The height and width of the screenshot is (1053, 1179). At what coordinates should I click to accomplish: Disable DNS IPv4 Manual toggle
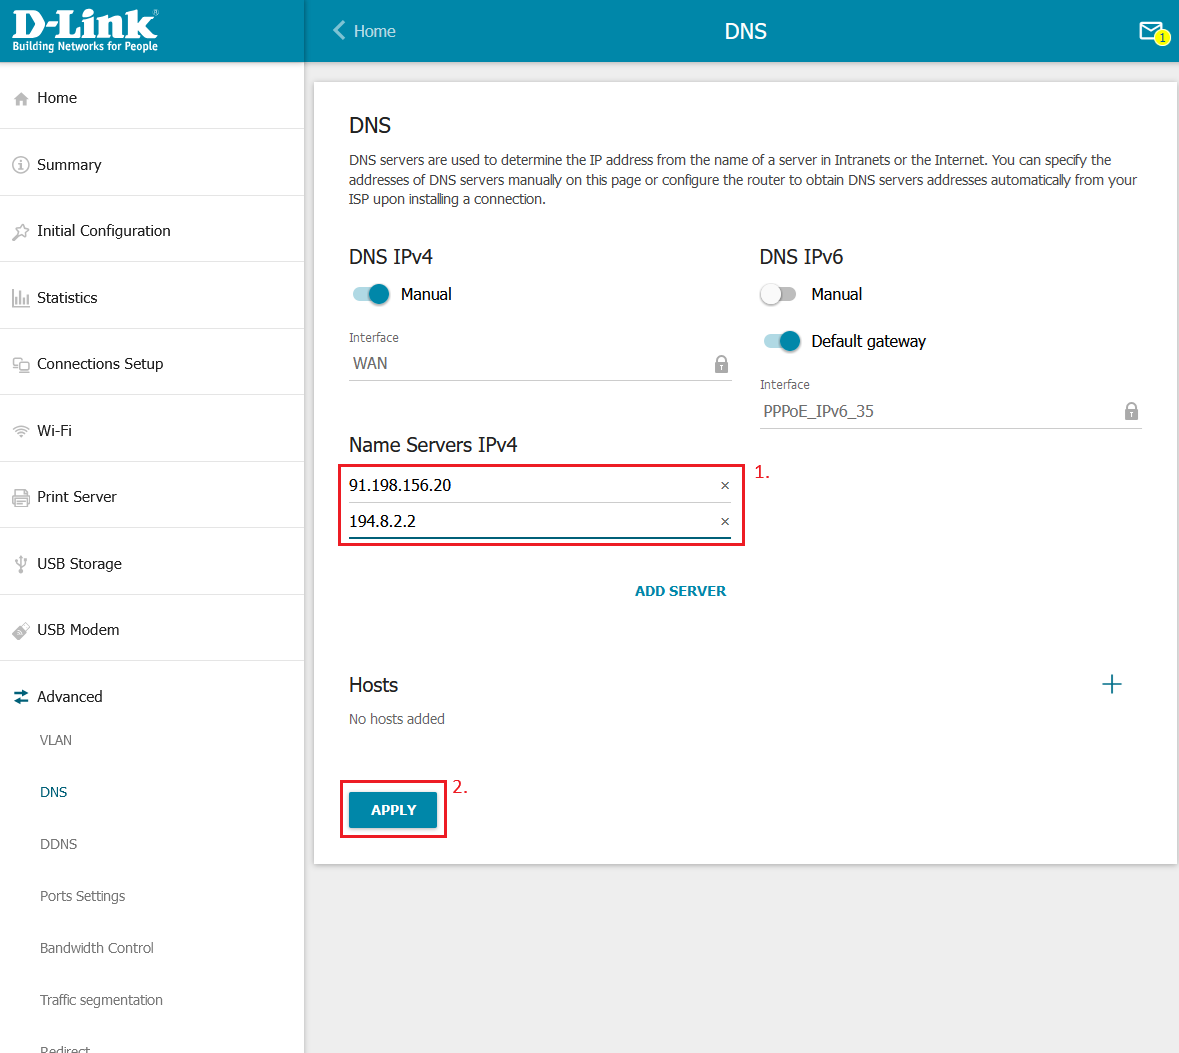click(x=371, y=294)
